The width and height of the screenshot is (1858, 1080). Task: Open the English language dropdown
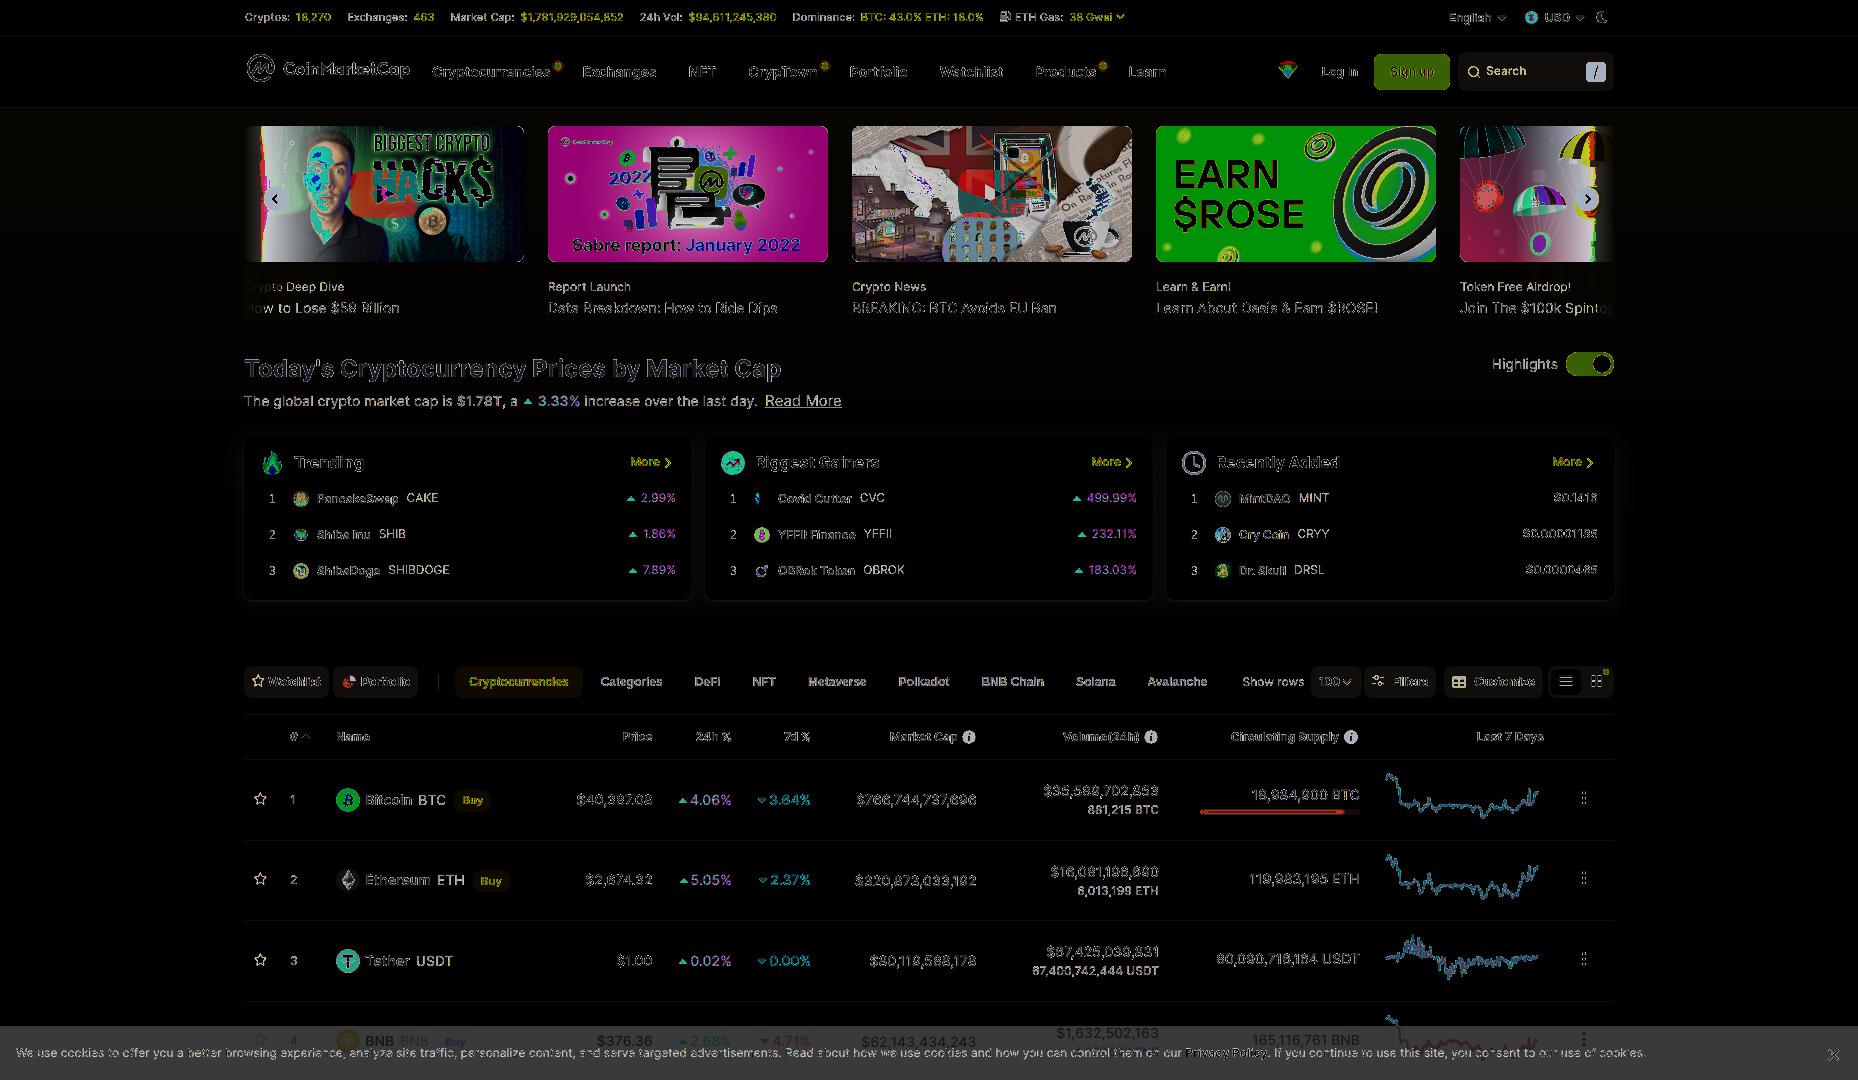coord(1477,17)
